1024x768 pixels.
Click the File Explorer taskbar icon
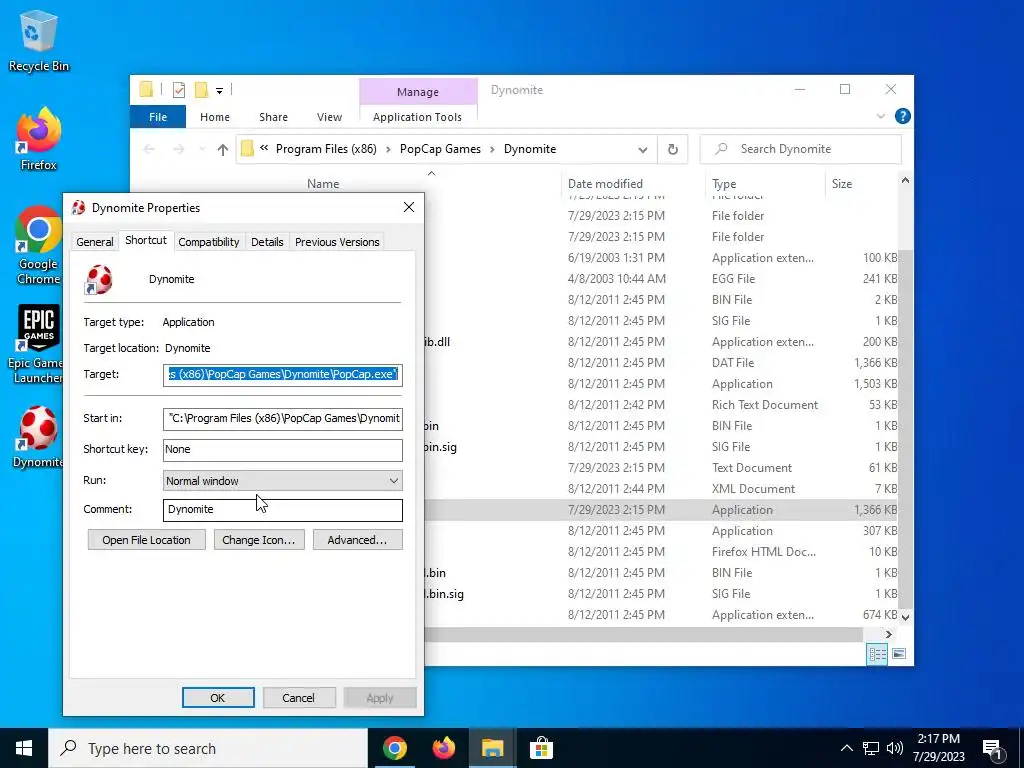click(492, 748)
